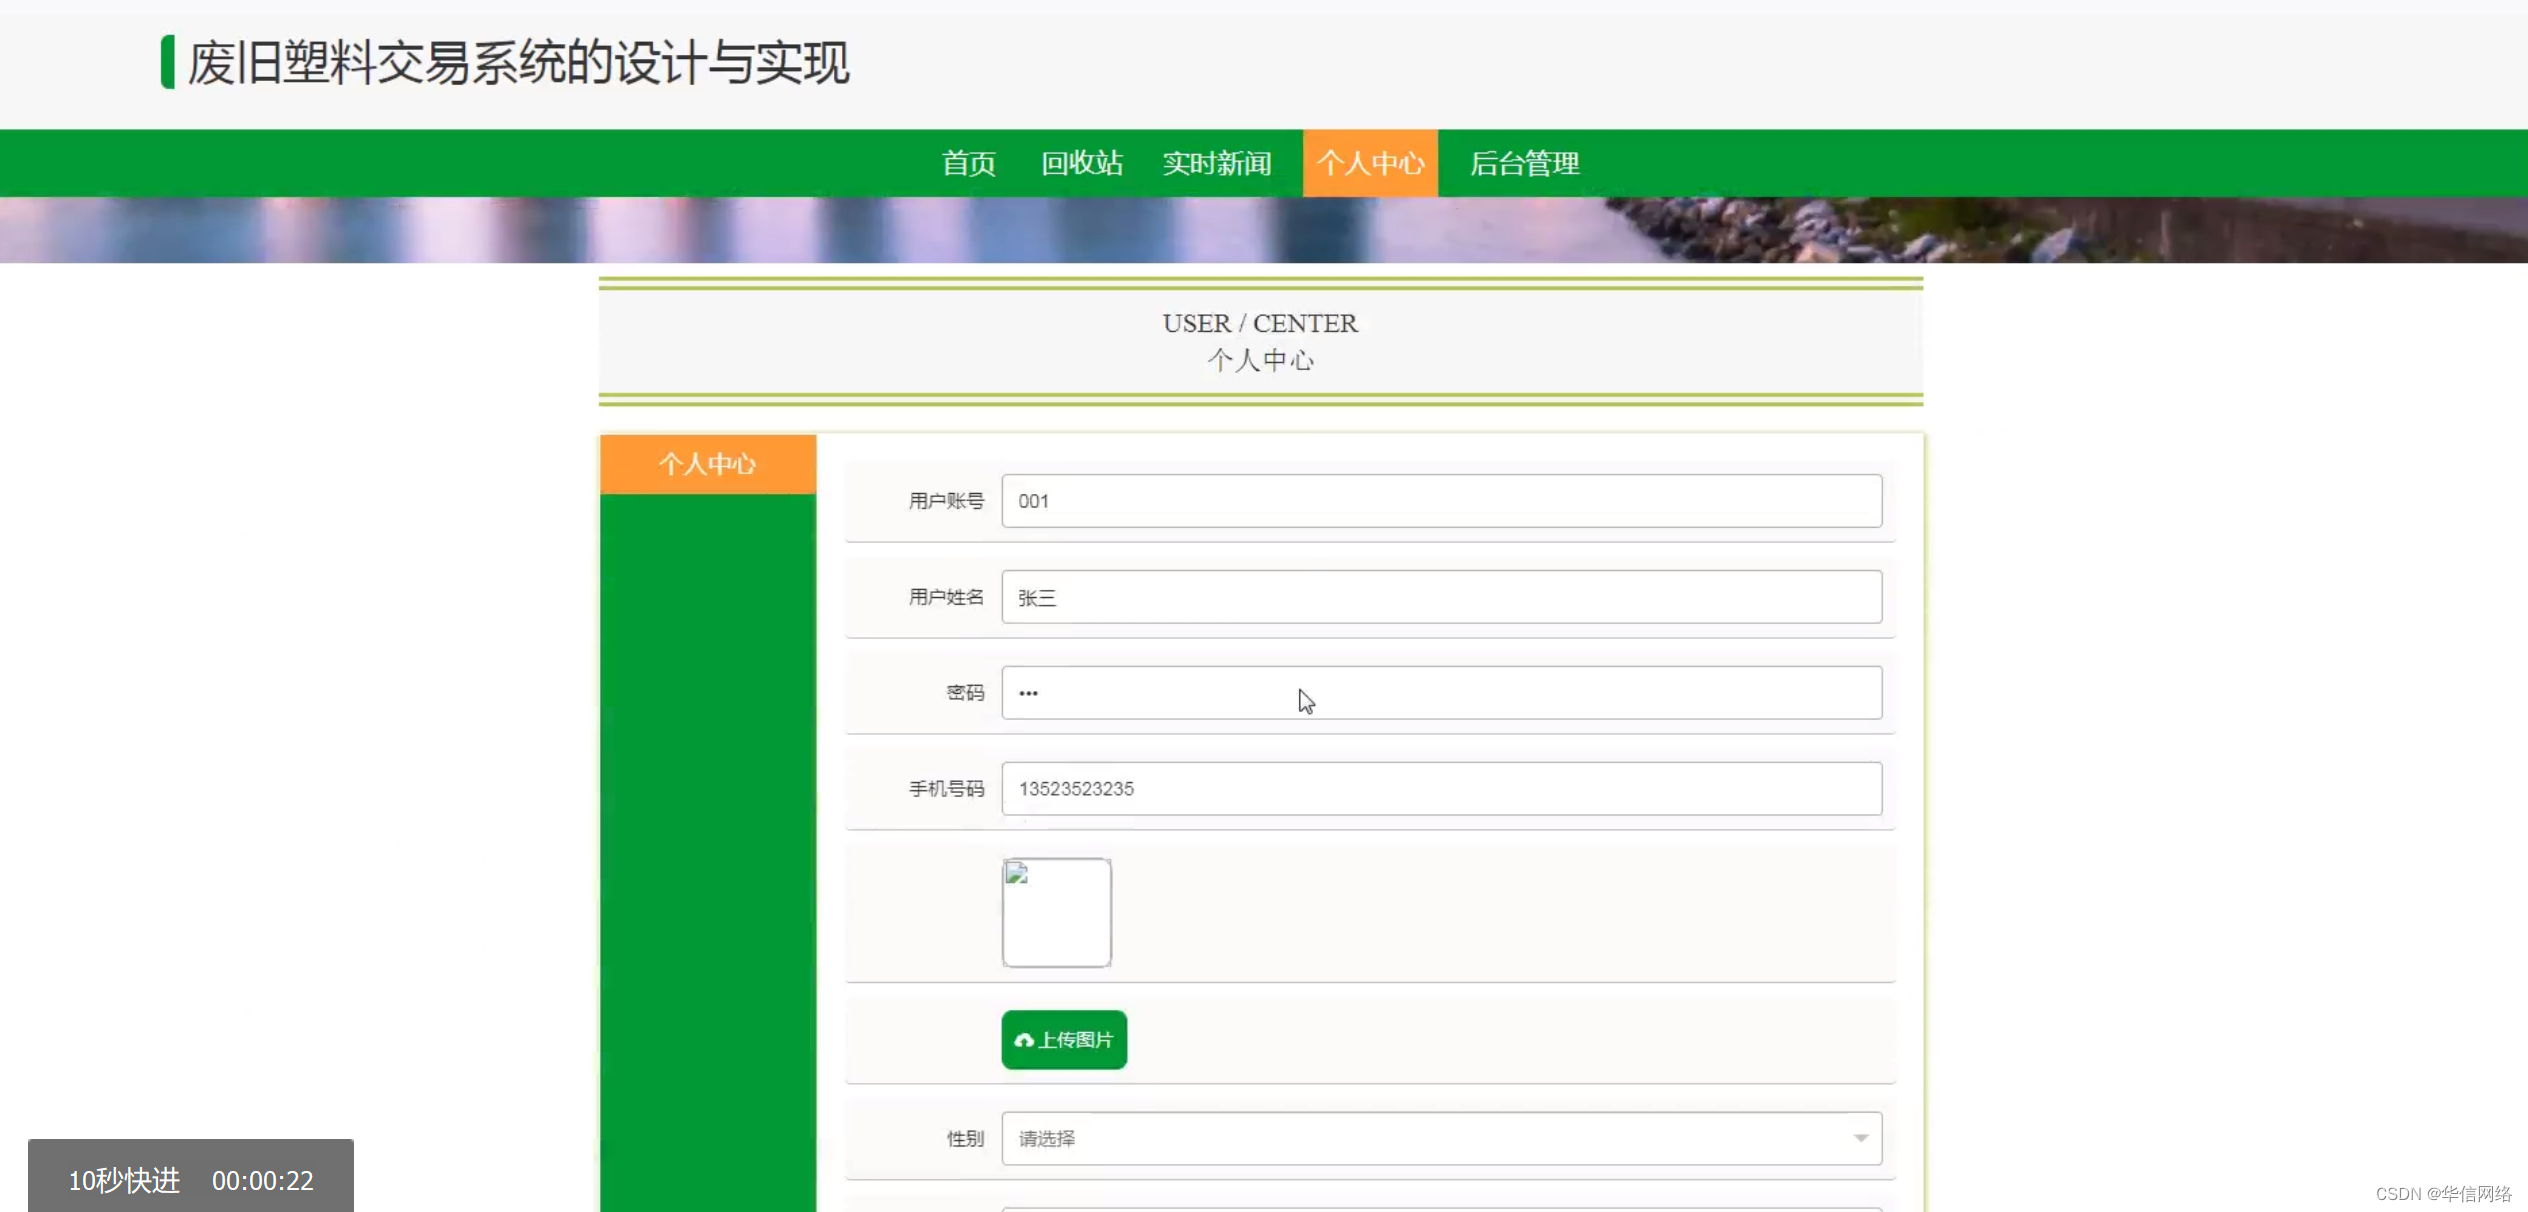This screenshot has width=2528, height=1212.
Task: Click the profile picture thumbnail
Action: click(1056, 912)
